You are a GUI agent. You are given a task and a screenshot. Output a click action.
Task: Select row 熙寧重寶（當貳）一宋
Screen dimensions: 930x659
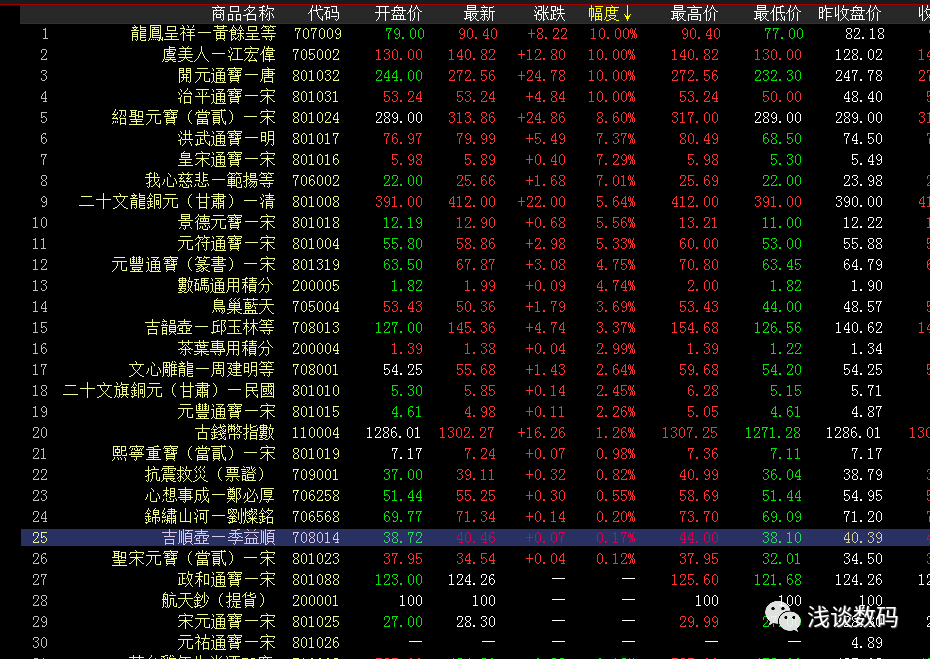pyautogui.click(x=474, y=454)
